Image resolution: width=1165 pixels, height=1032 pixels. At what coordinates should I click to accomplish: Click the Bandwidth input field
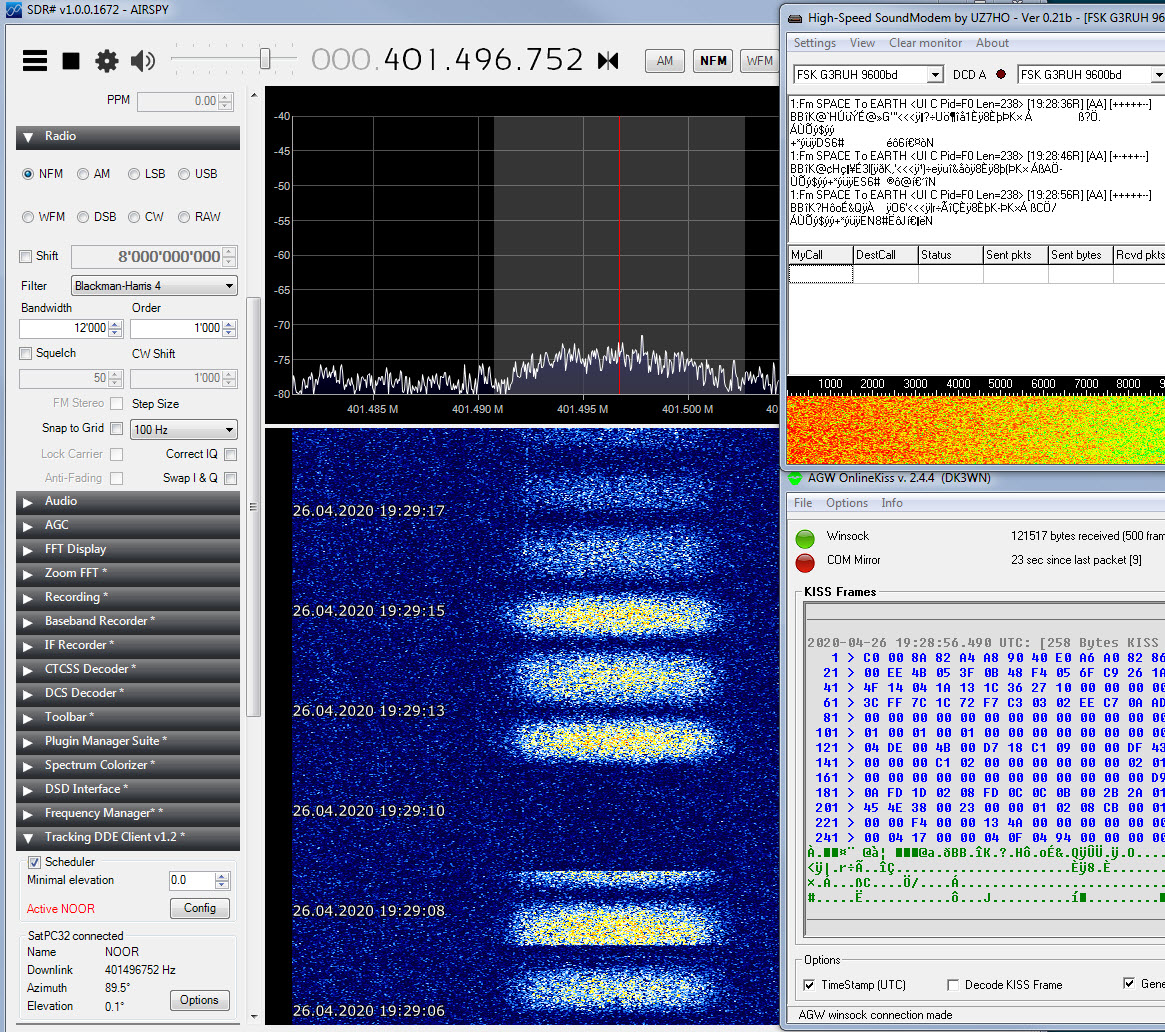pos(71,328)
